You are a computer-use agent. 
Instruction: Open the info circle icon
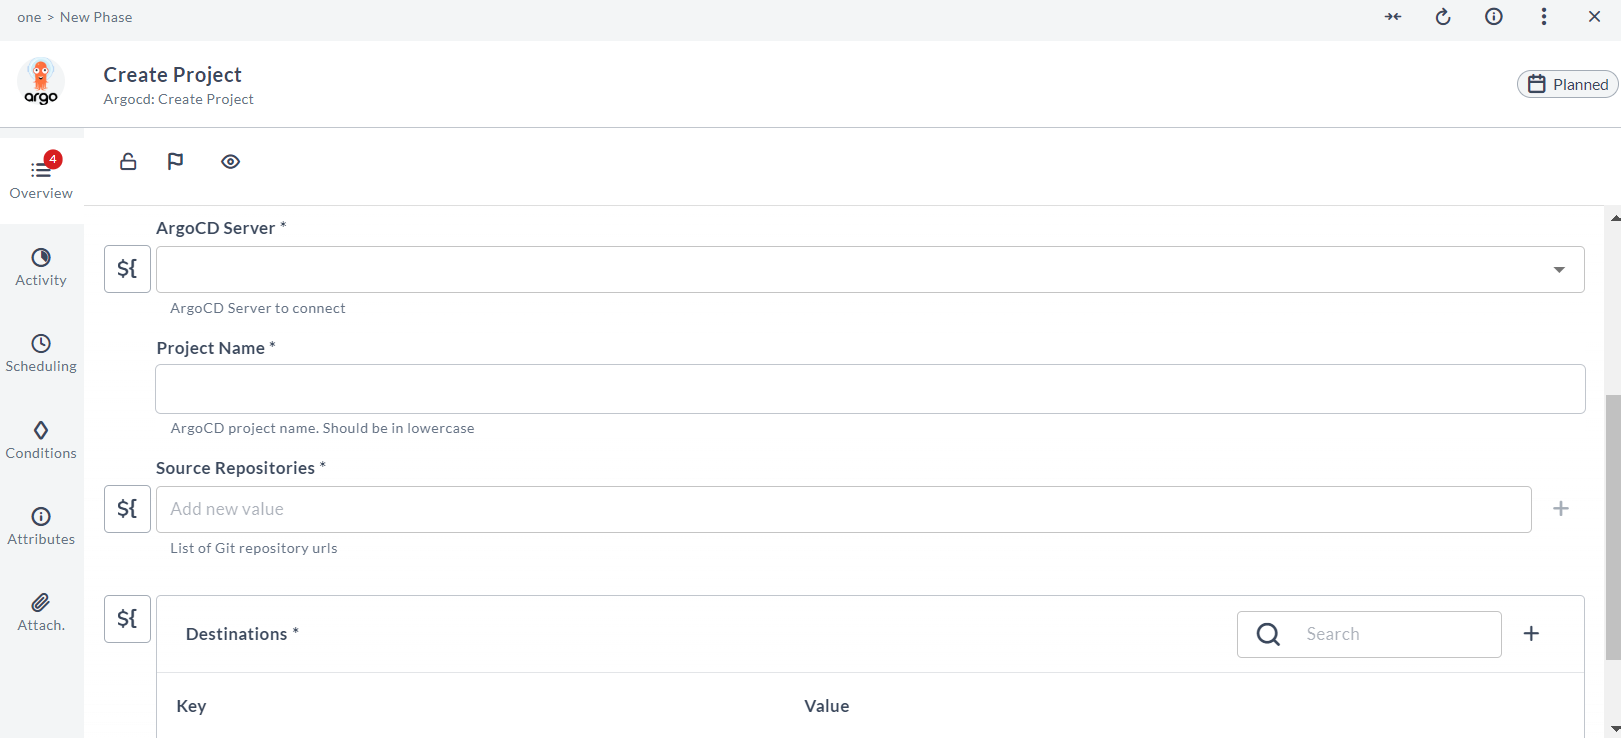point(1494,17)
